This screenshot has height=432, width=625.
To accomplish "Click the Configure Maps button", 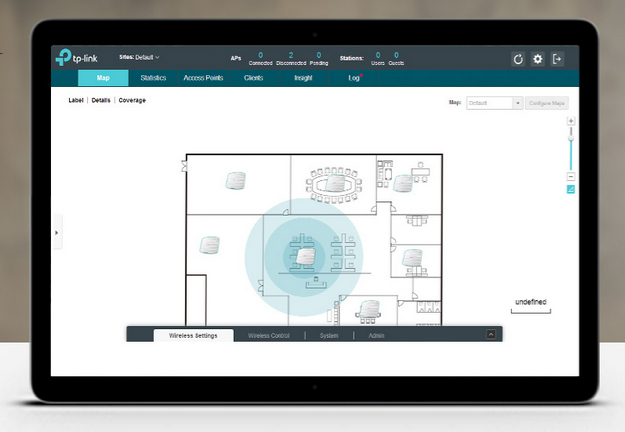I will point(547,102).
